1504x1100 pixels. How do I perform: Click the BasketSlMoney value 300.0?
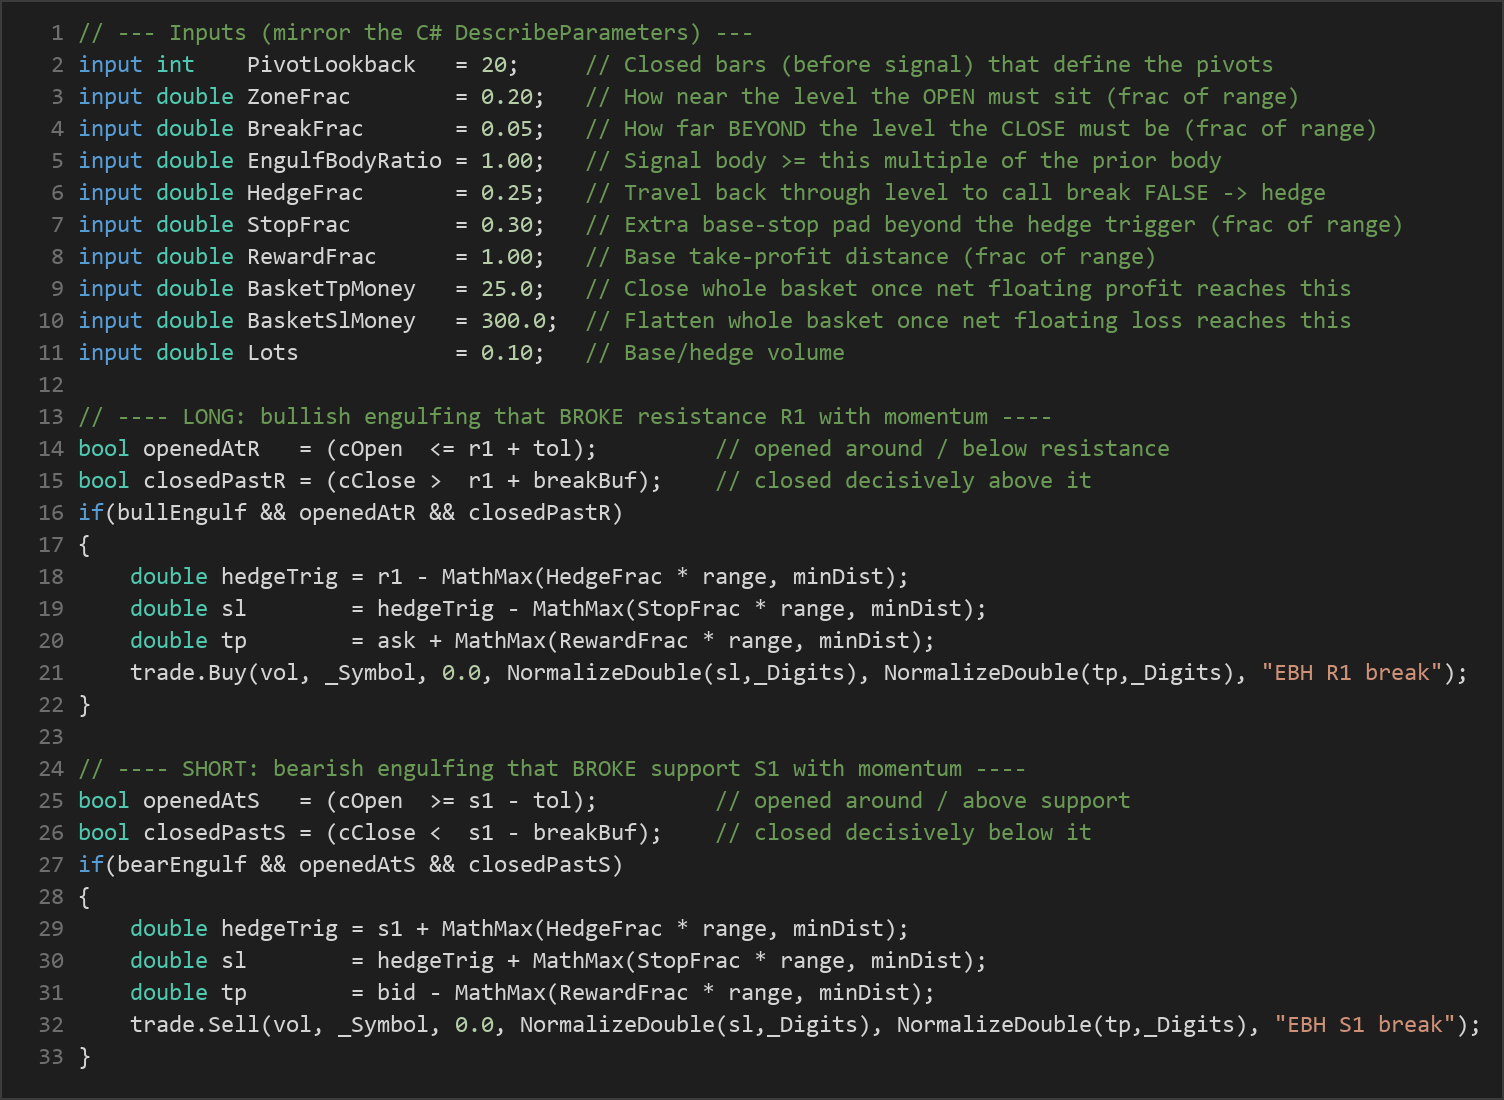tap(513, 321)
